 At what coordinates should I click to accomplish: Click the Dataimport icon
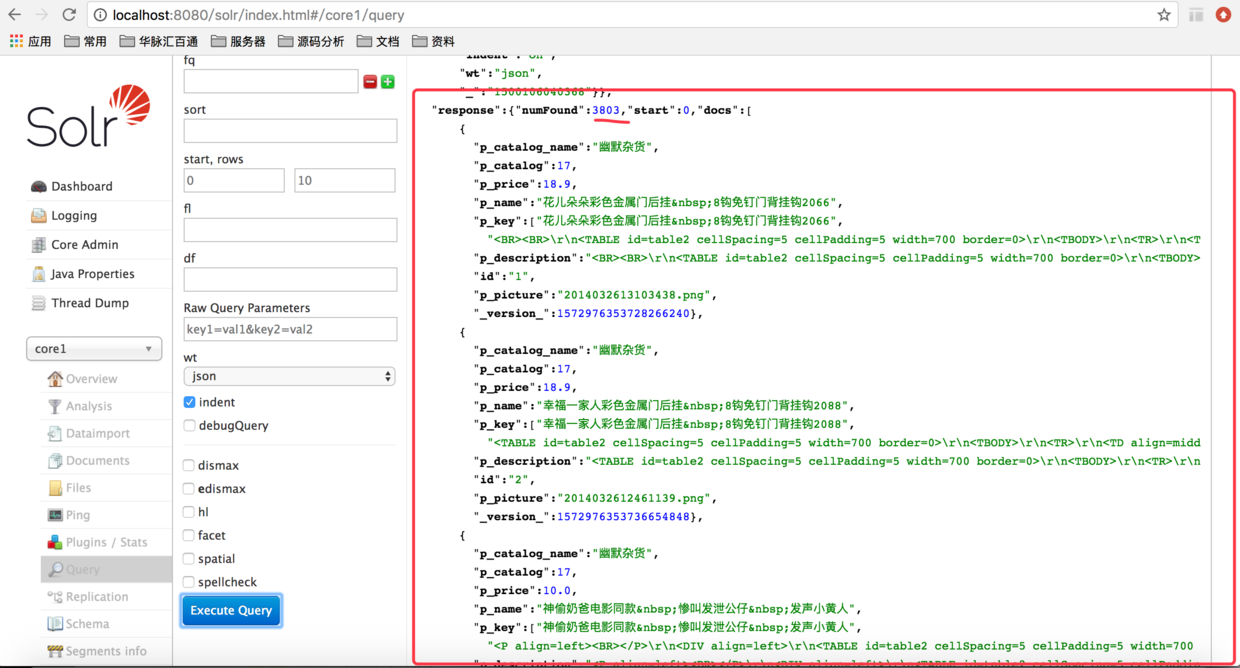55,433
